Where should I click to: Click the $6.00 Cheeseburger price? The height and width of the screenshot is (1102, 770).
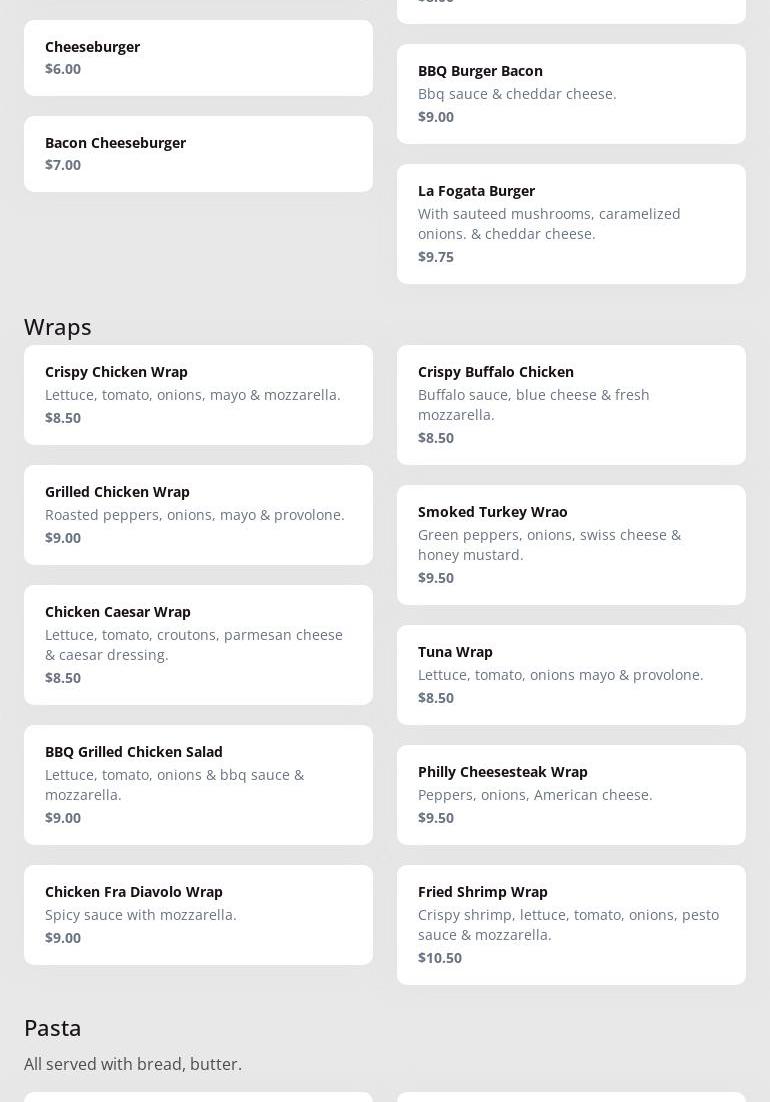[63, 69]
